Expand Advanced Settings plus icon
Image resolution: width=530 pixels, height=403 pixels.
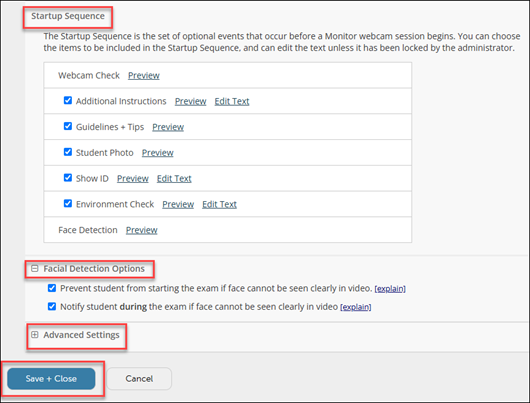tap(34, 335)
